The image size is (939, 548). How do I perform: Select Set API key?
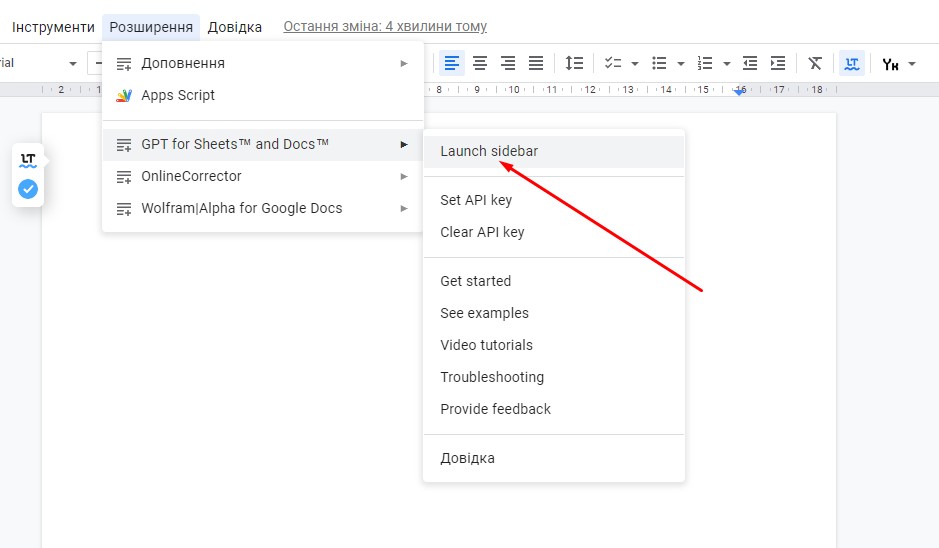point(554,200)
